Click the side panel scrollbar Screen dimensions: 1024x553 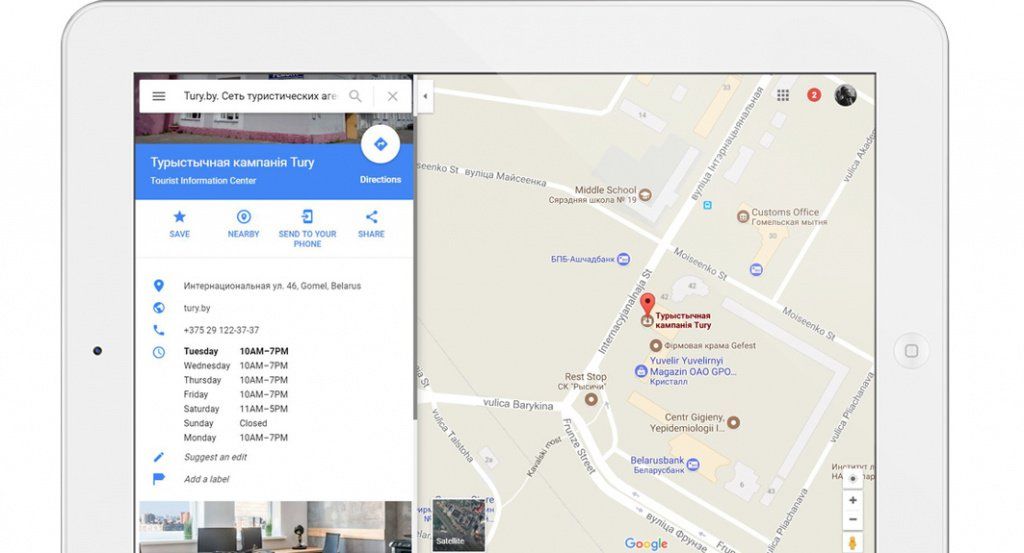415,268
